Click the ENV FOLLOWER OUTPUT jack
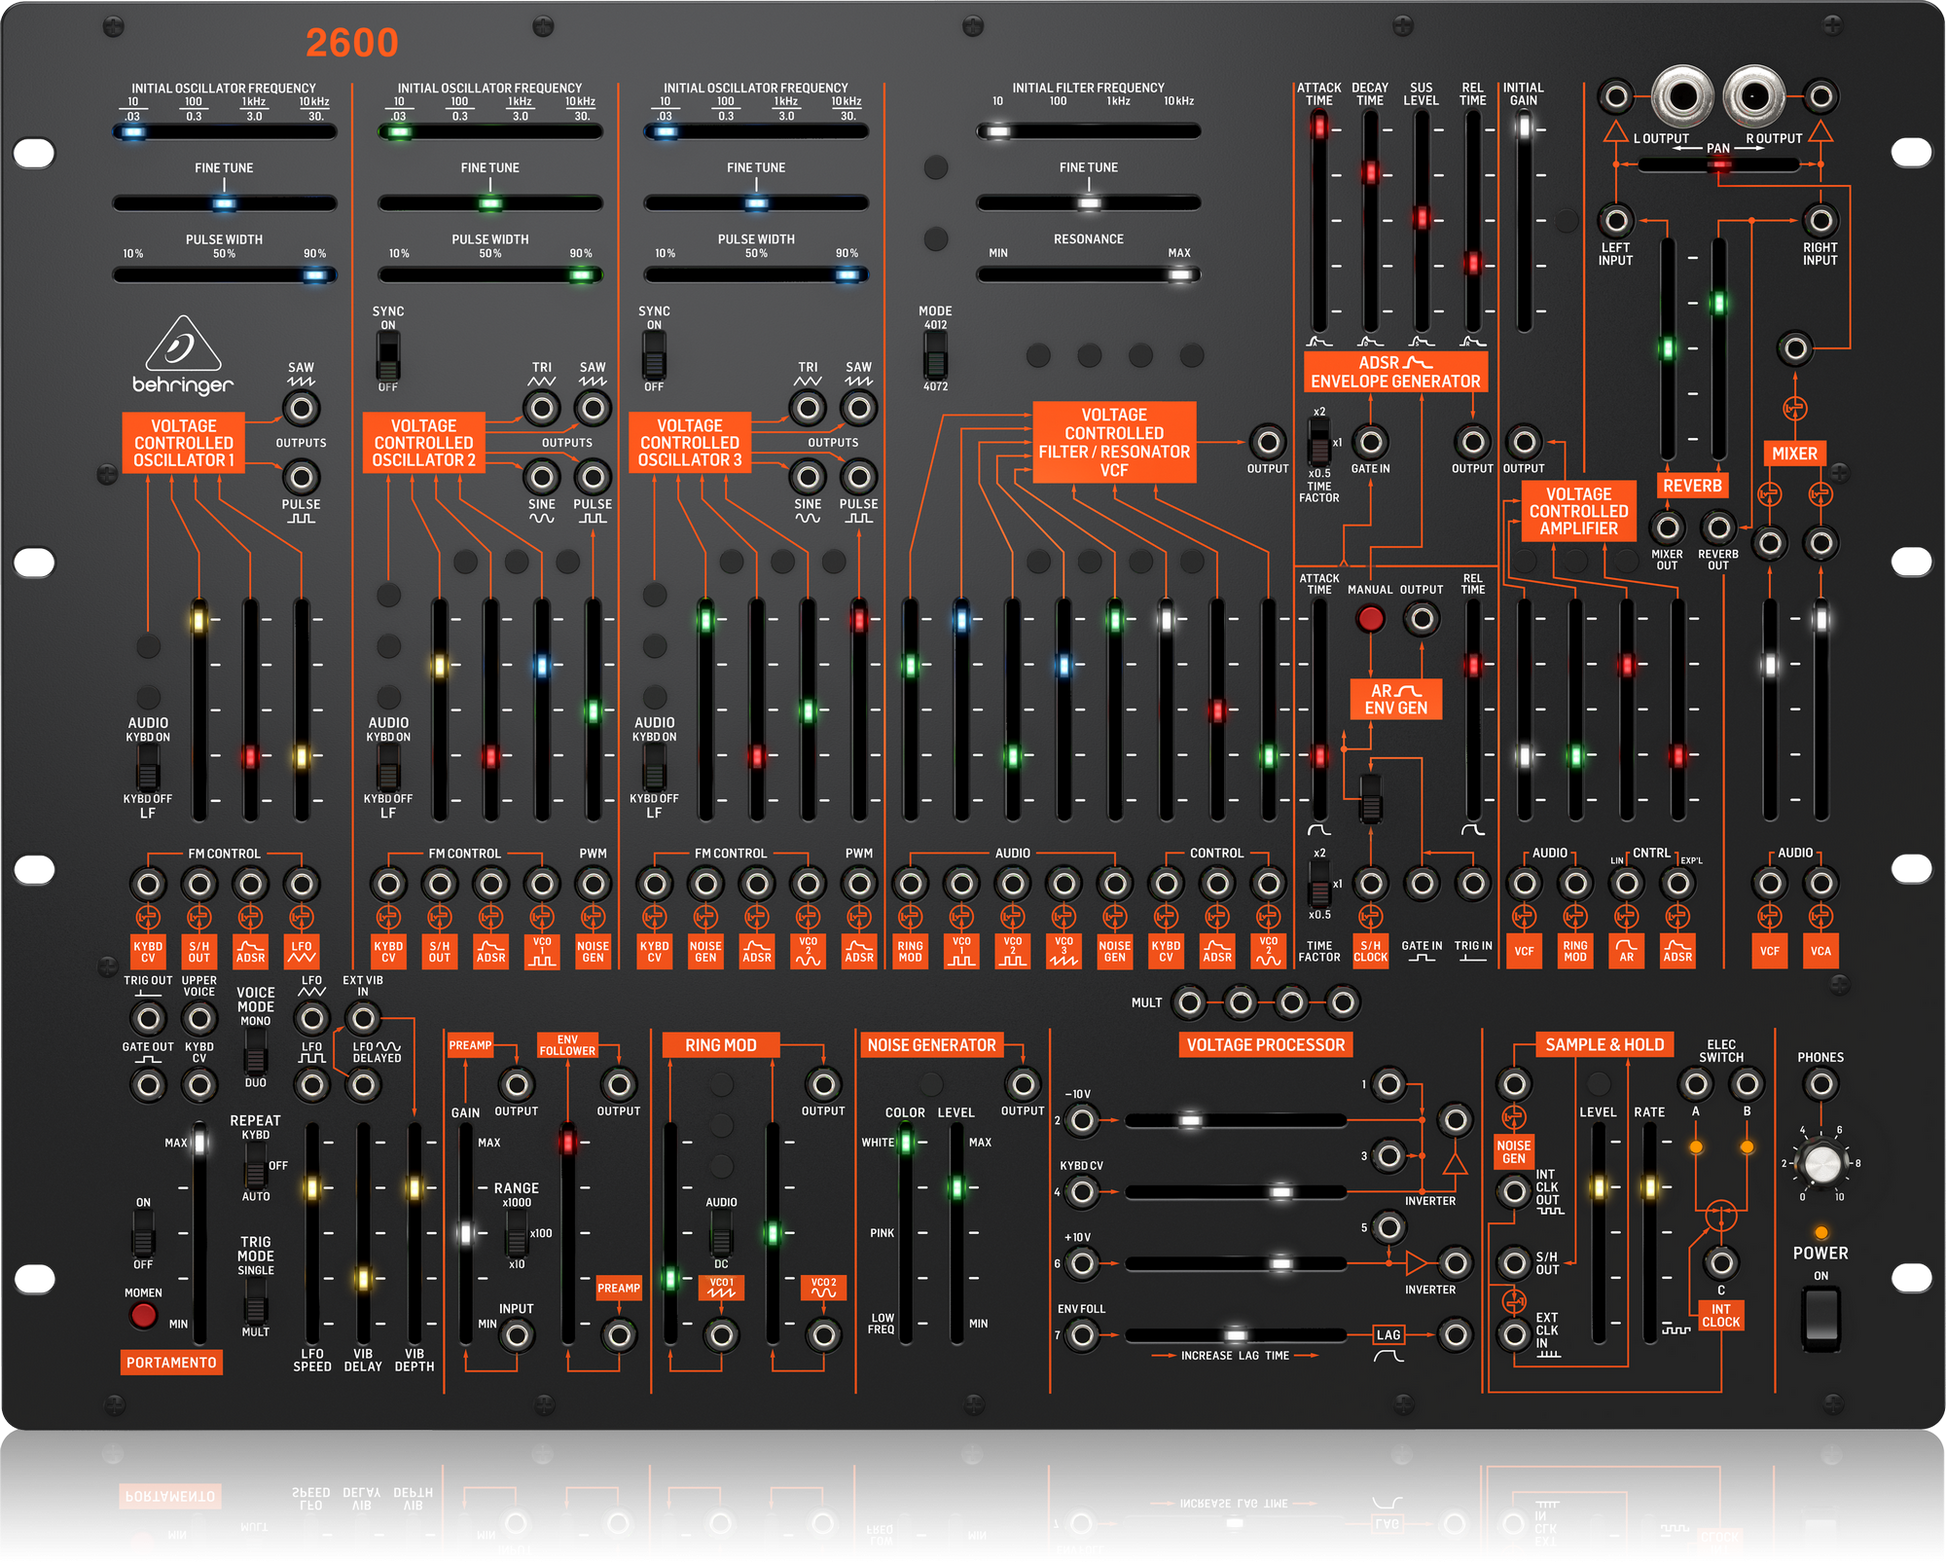 [618, 1084]
